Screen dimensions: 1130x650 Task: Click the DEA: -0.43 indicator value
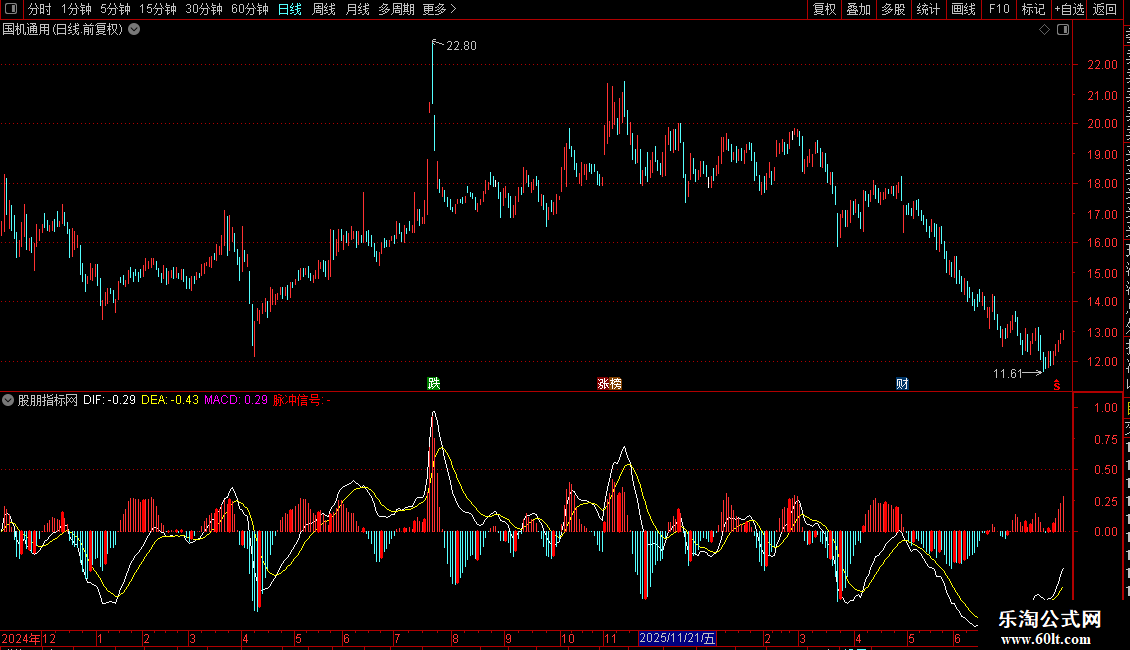(x=170, y=400)
